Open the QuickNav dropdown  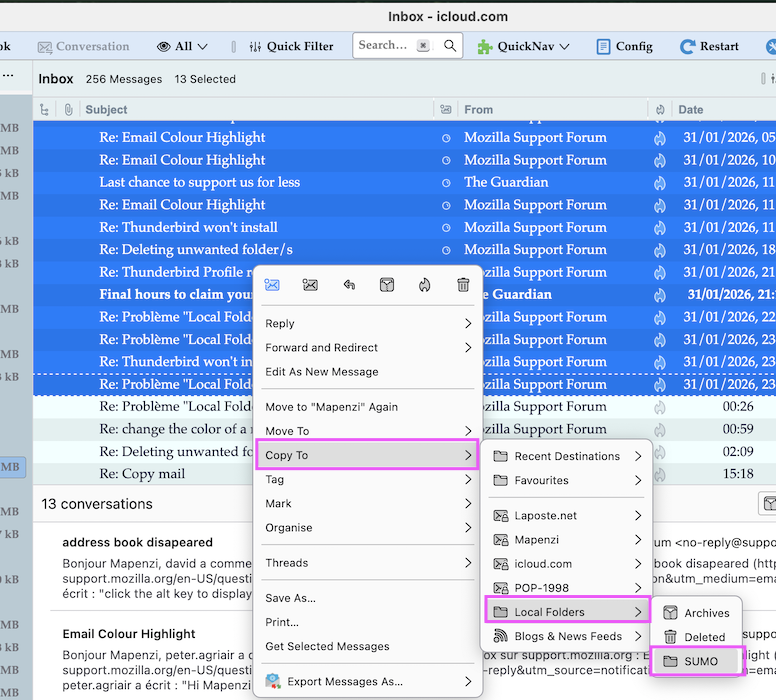523,46
